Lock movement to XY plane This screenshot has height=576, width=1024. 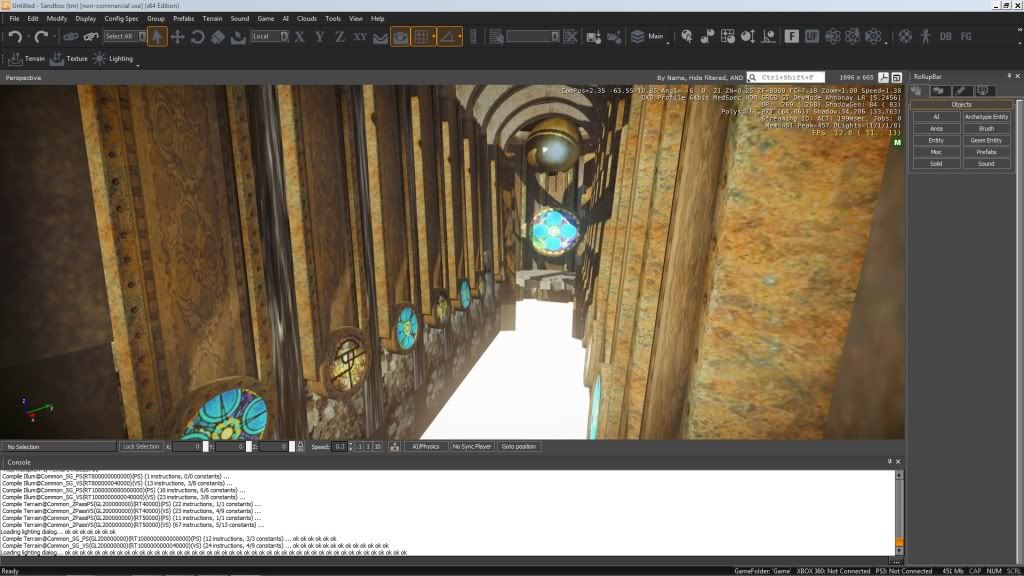(x=360, y=37)
